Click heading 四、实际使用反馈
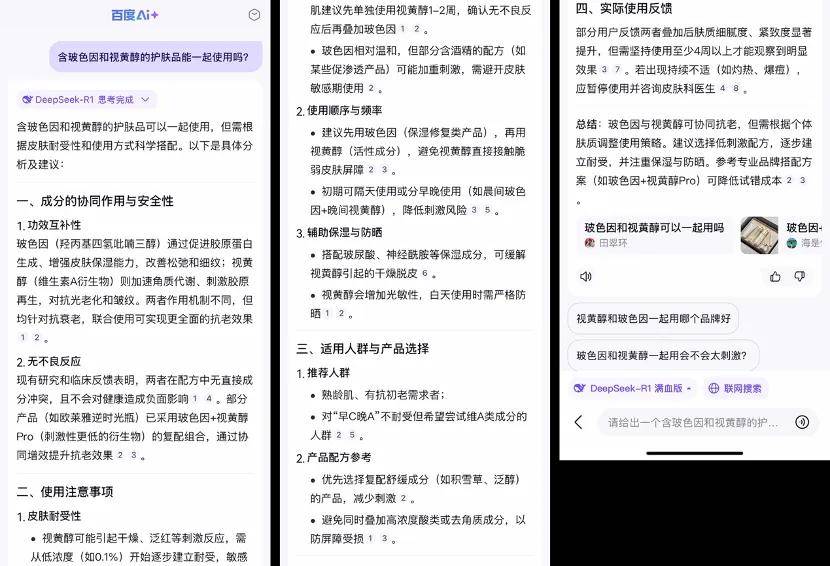Viewport: 830px width, 566px height. [x=624, y=8]
